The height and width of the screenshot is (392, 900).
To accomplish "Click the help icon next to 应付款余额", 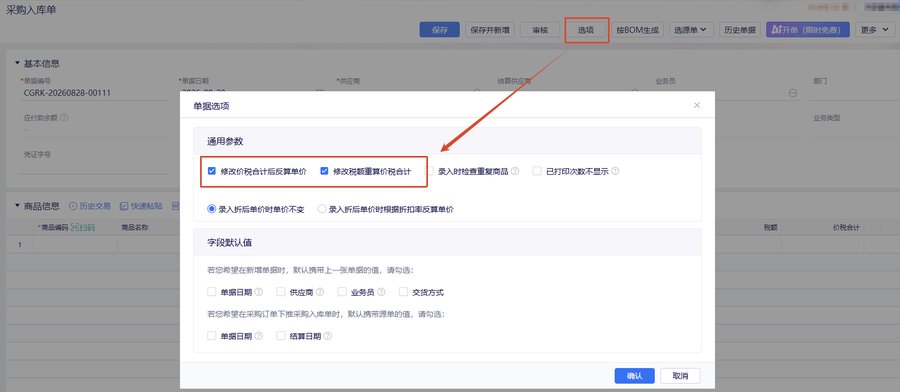I will click(x=64, y=118).
